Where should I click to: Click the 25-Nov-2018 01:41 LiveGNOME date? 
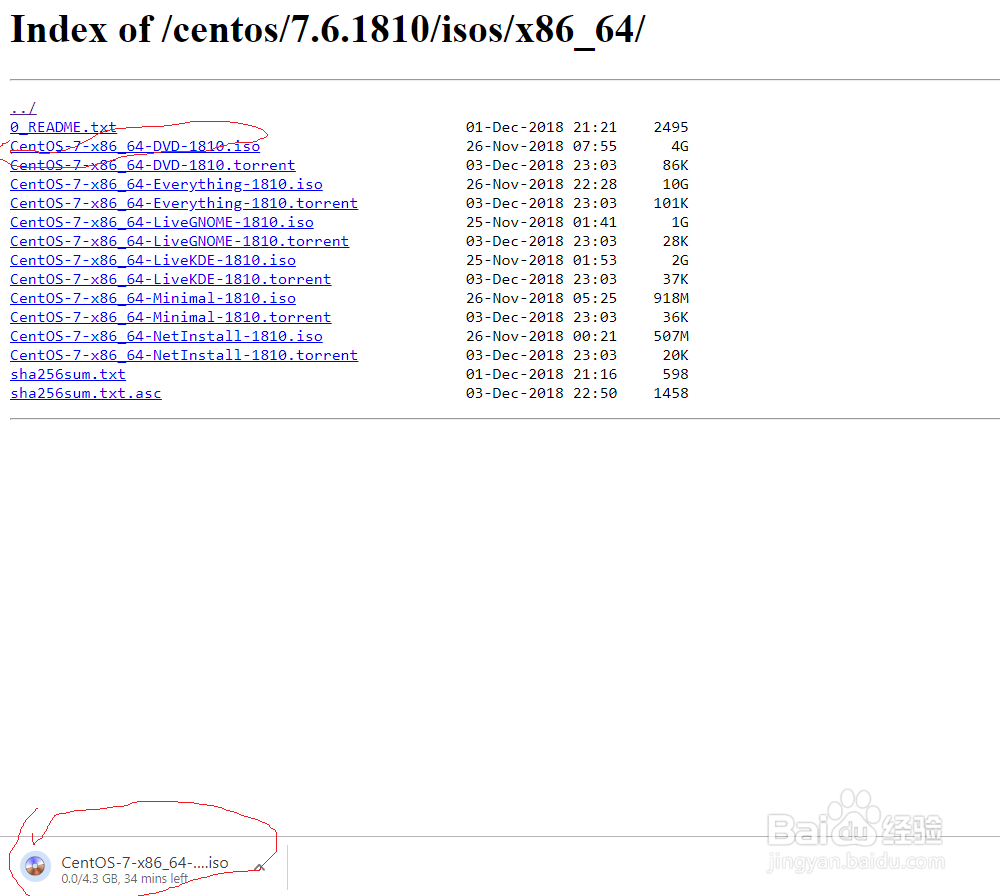[541, 222]
